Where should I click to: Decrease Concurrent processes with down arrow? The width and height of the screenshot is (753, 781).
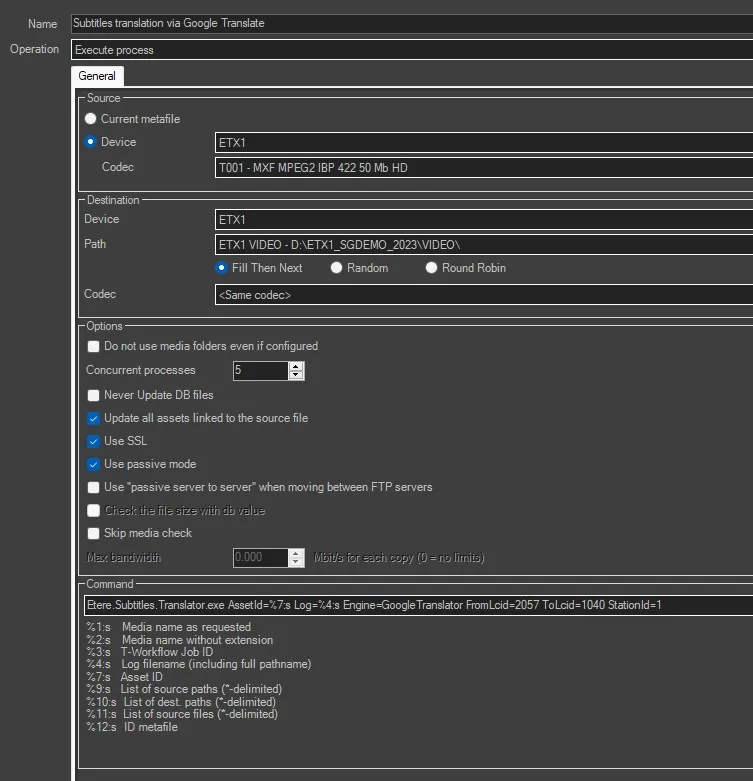pyautogui.click(x=296, y=376)
